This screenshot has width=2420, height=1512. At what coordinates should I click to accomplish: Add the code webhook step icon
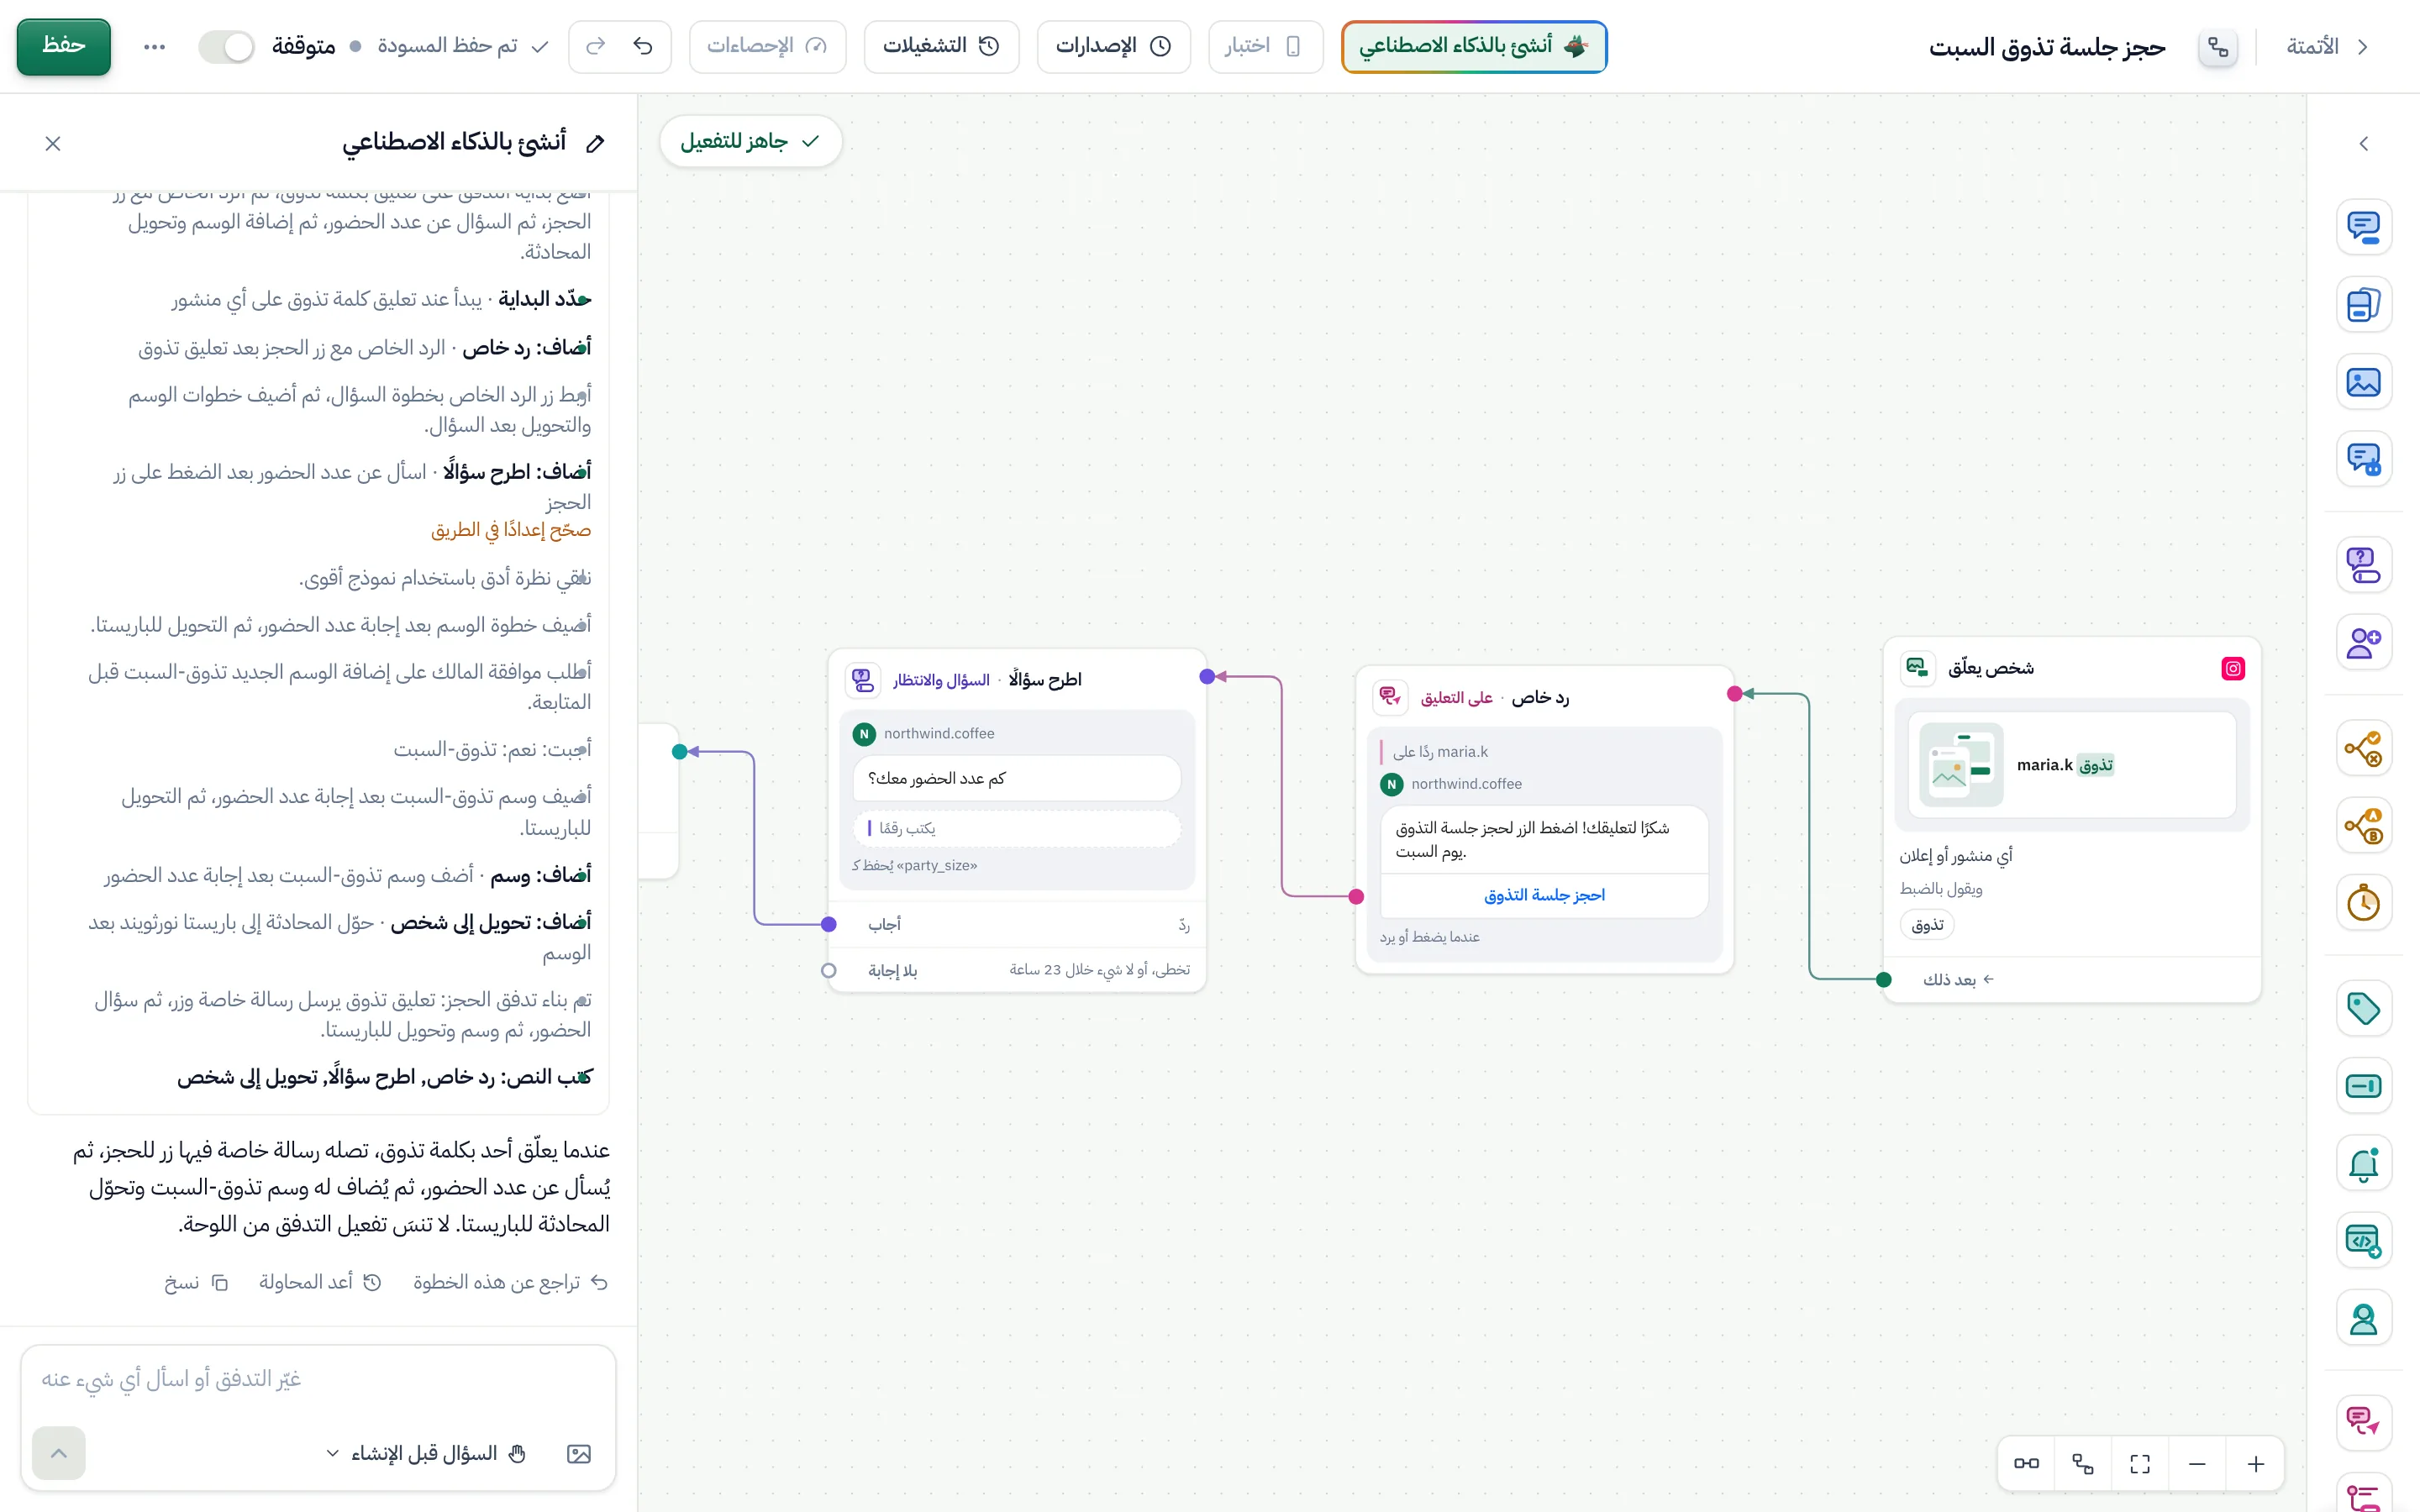(2363, 1241)
